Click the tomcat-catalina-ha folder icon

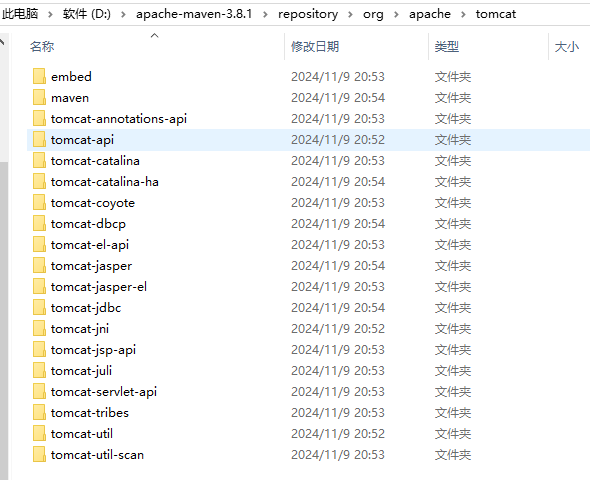coord(39,182)
